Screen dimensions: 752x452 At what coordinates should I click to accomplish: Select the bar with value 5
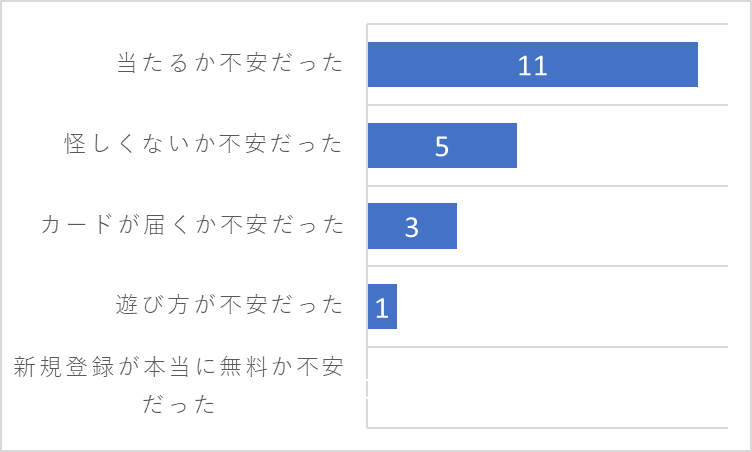click(x=442, y=145)
